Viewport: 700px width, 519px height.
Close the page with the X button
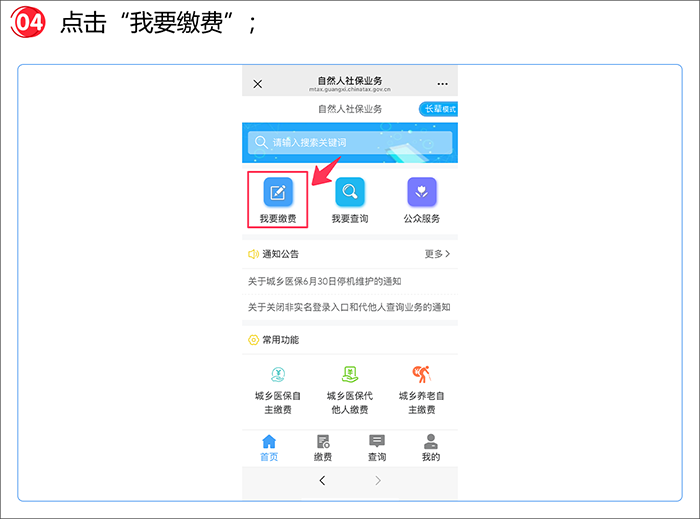(x=258, y=84)
